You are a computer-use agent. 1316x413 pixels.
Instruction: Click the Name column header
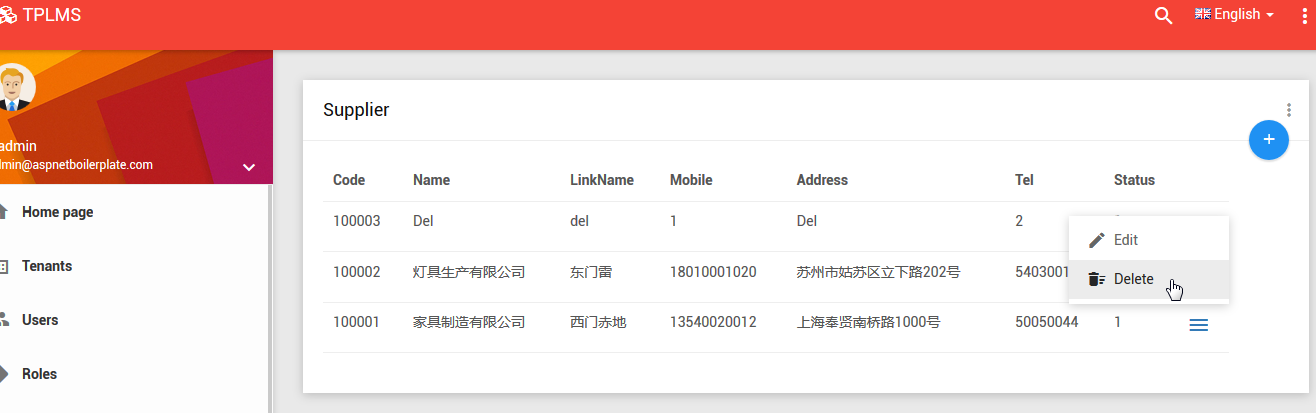click(431, 180)
